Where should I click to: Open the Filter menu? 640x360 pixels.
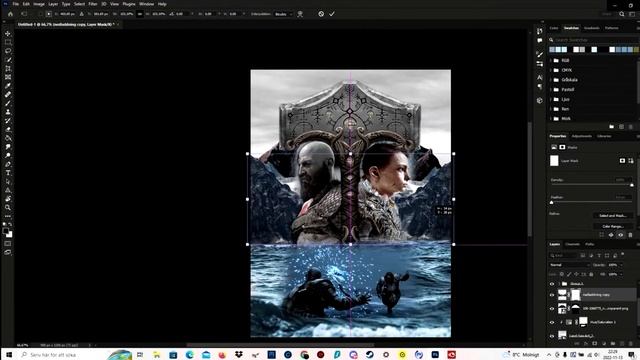click(x=93, y=4)
